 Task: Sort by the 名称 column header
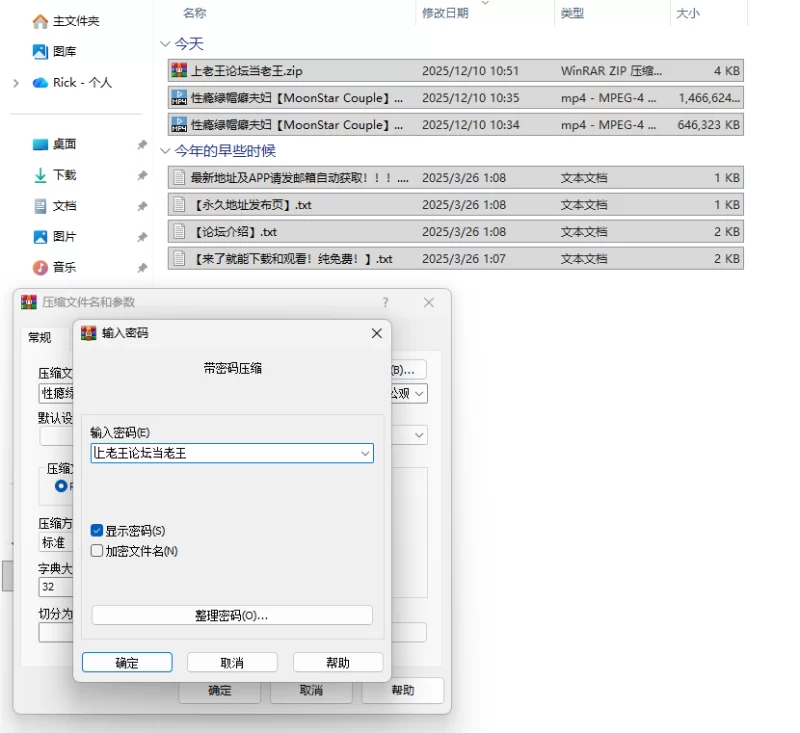tap(195, 13)
